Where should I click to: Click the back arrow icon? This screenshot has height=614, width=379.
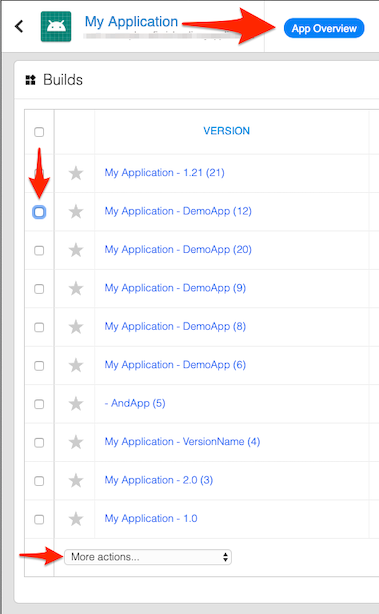point(19,27)
